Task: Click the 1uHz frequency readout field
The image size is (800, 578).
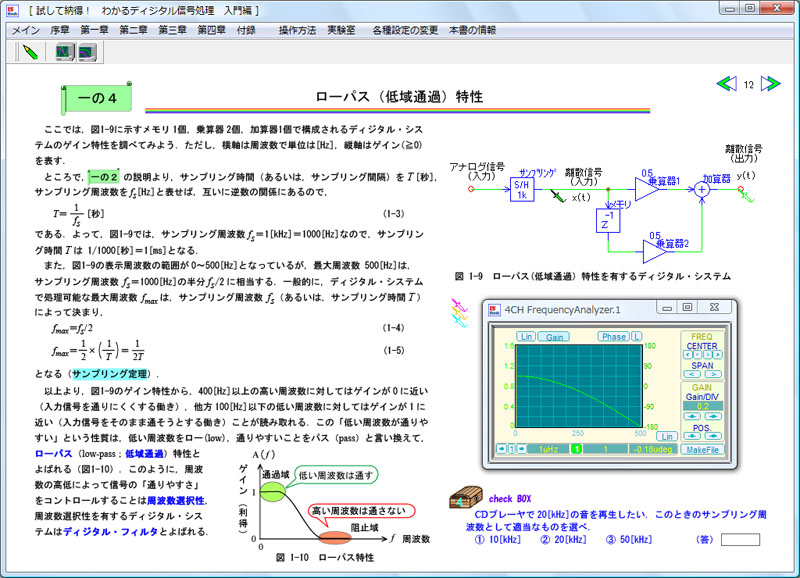Action: (548, 449)
